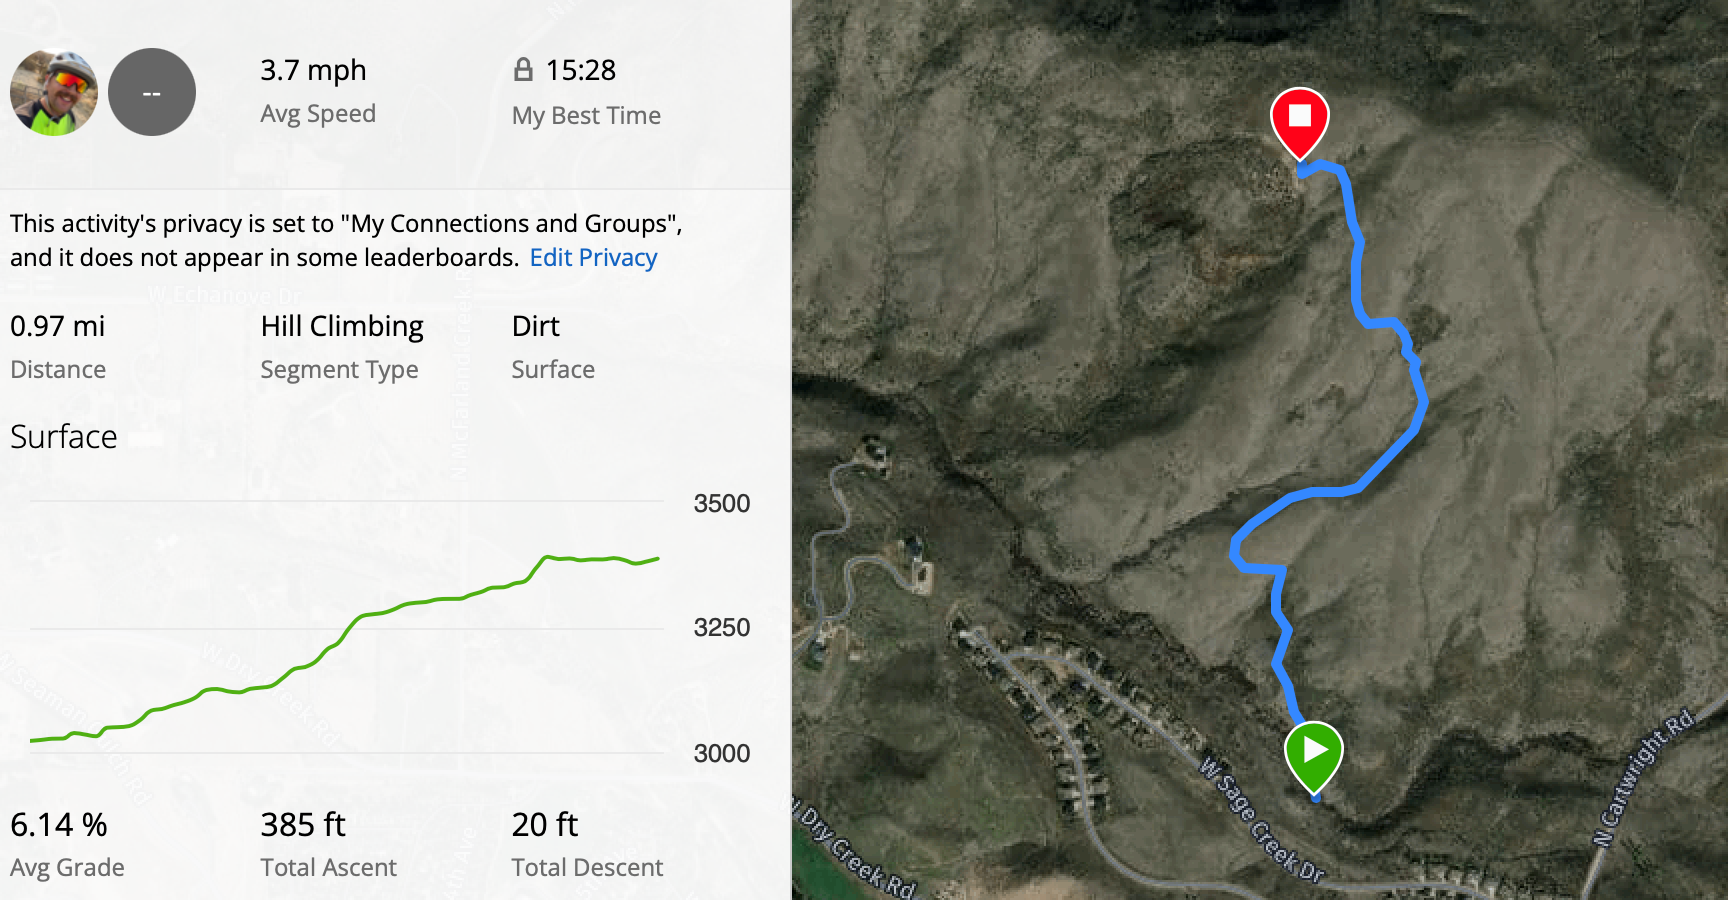Click the 3500 elevation axis label

pyautogui.click(x=722, y=503)
